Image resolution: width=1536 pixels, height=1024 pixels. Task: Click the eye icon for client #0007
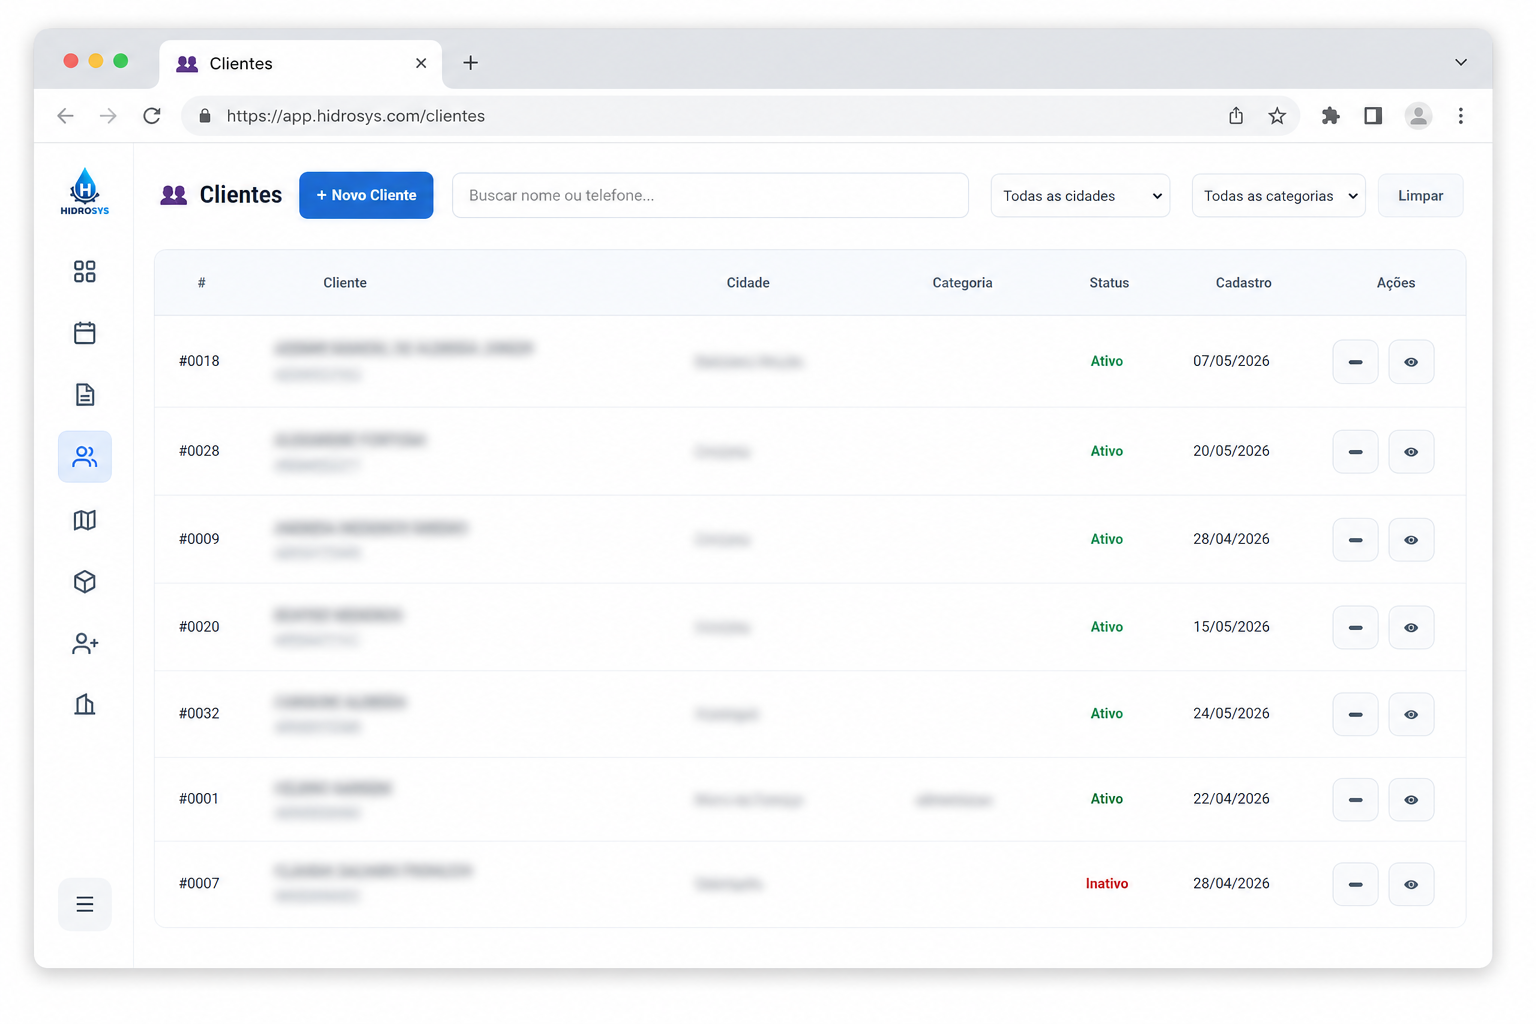pyautogui.click(x=1411, y=885)
